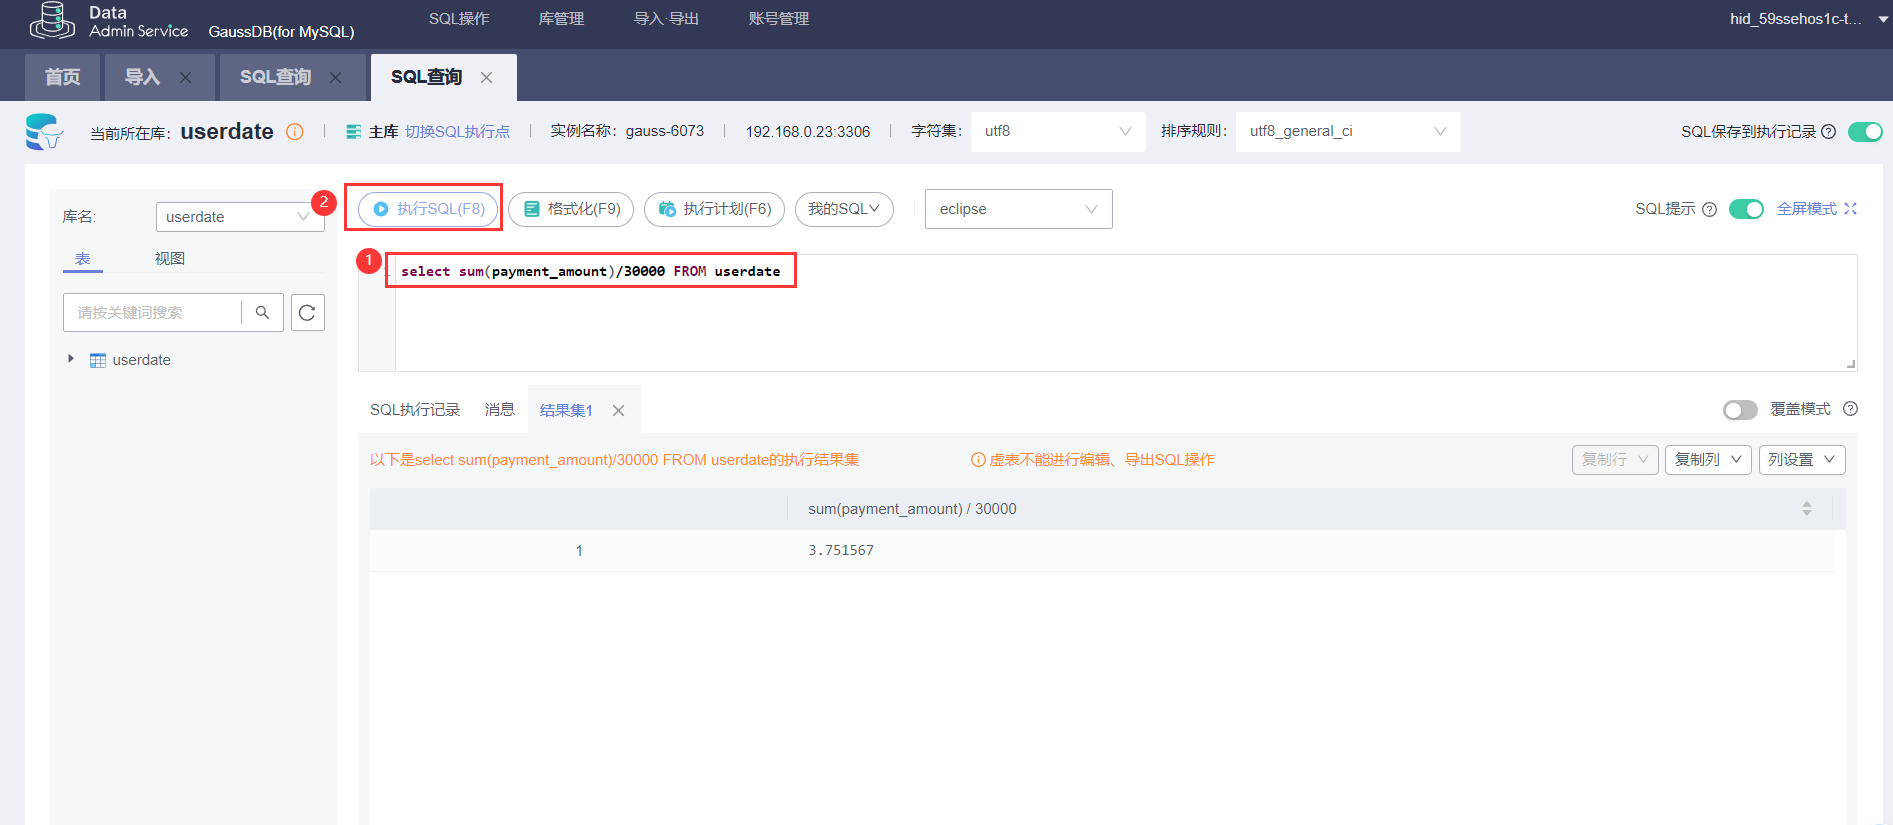Click row number 1 in results
Viewport: 1893px width, 825px height.
579,551
